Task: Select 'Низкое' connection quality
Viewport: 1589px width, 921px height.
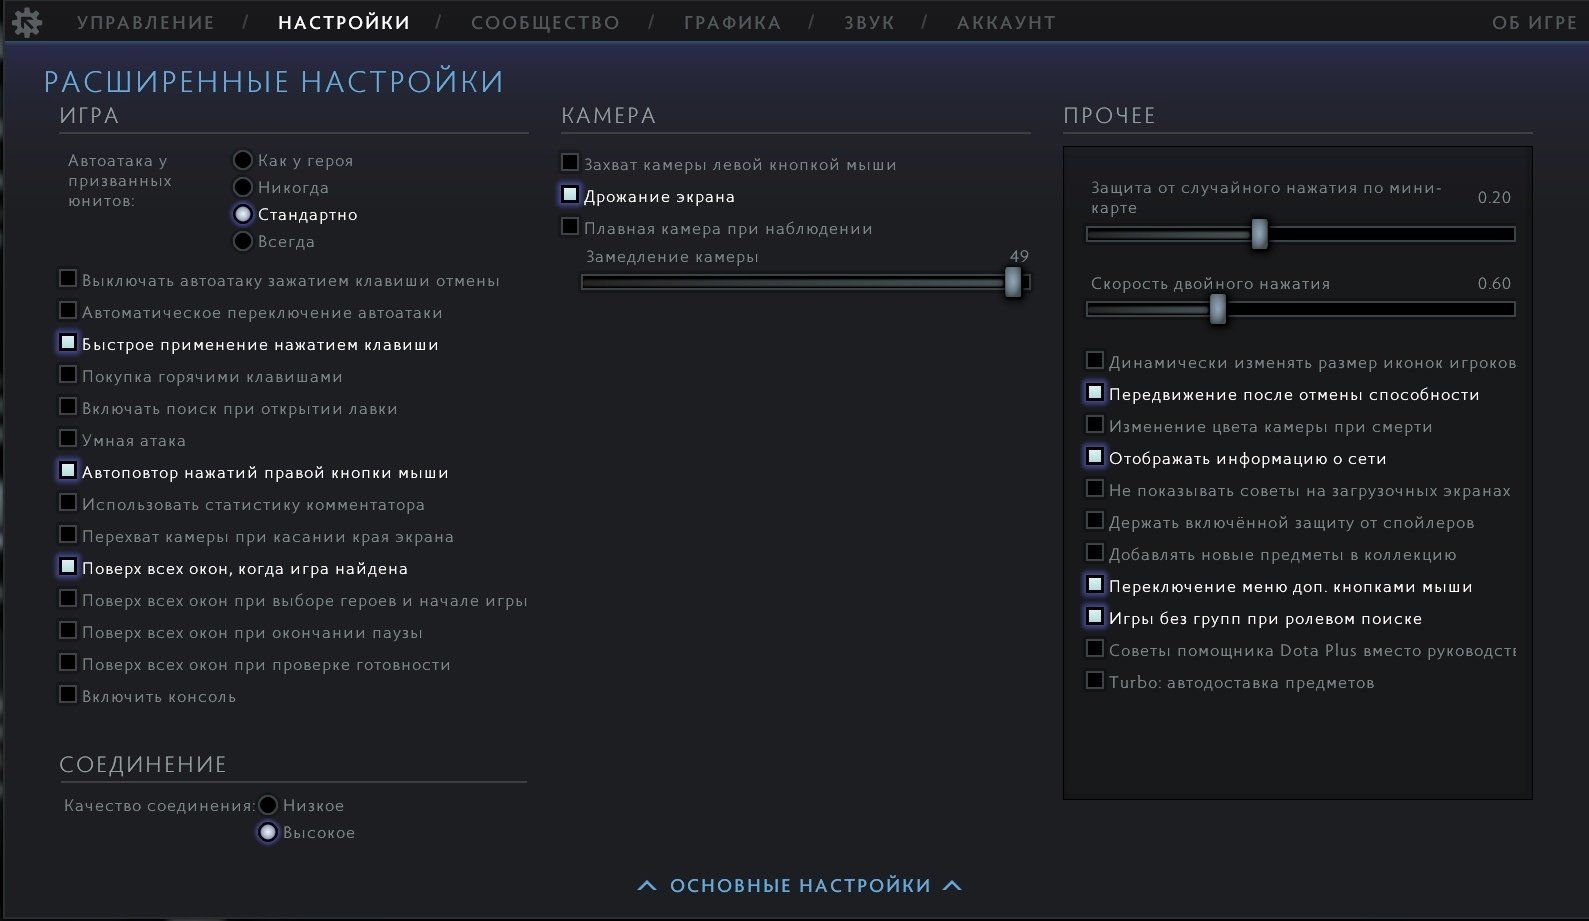Action: [x=268, y=805]
